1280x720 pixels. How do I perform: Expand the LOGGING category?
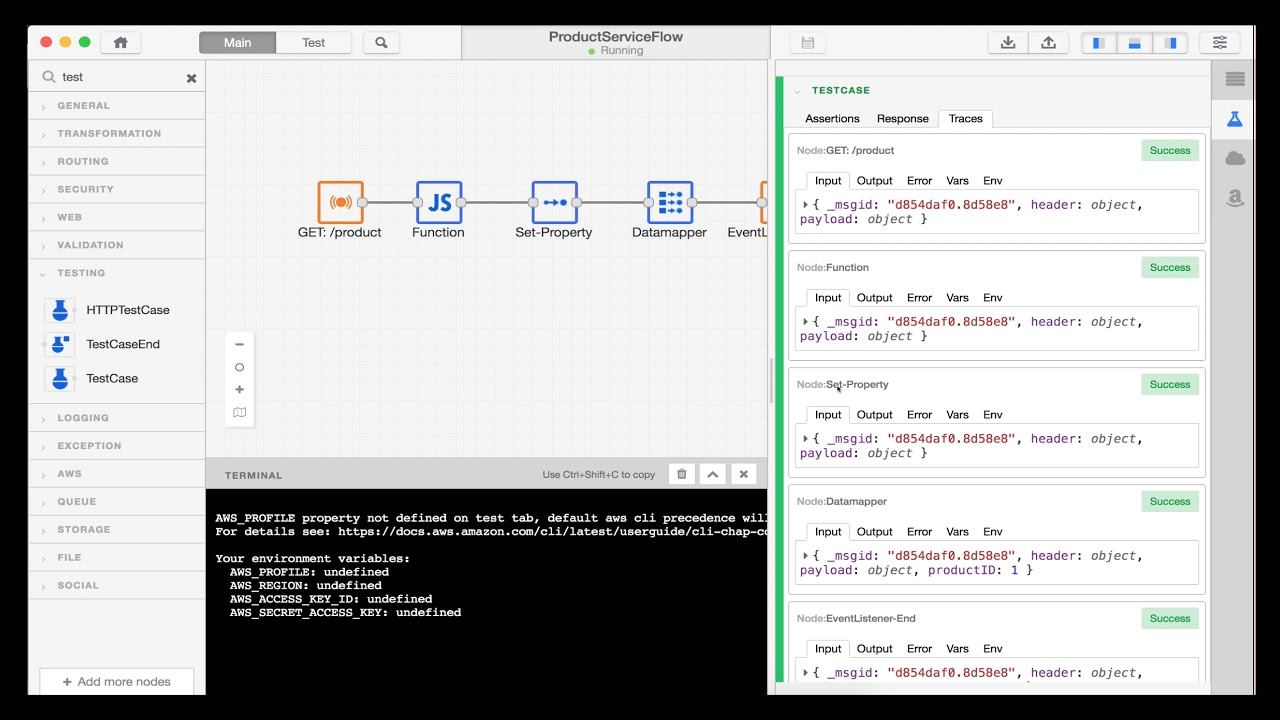pyautogui.click(x=116, y=419)
